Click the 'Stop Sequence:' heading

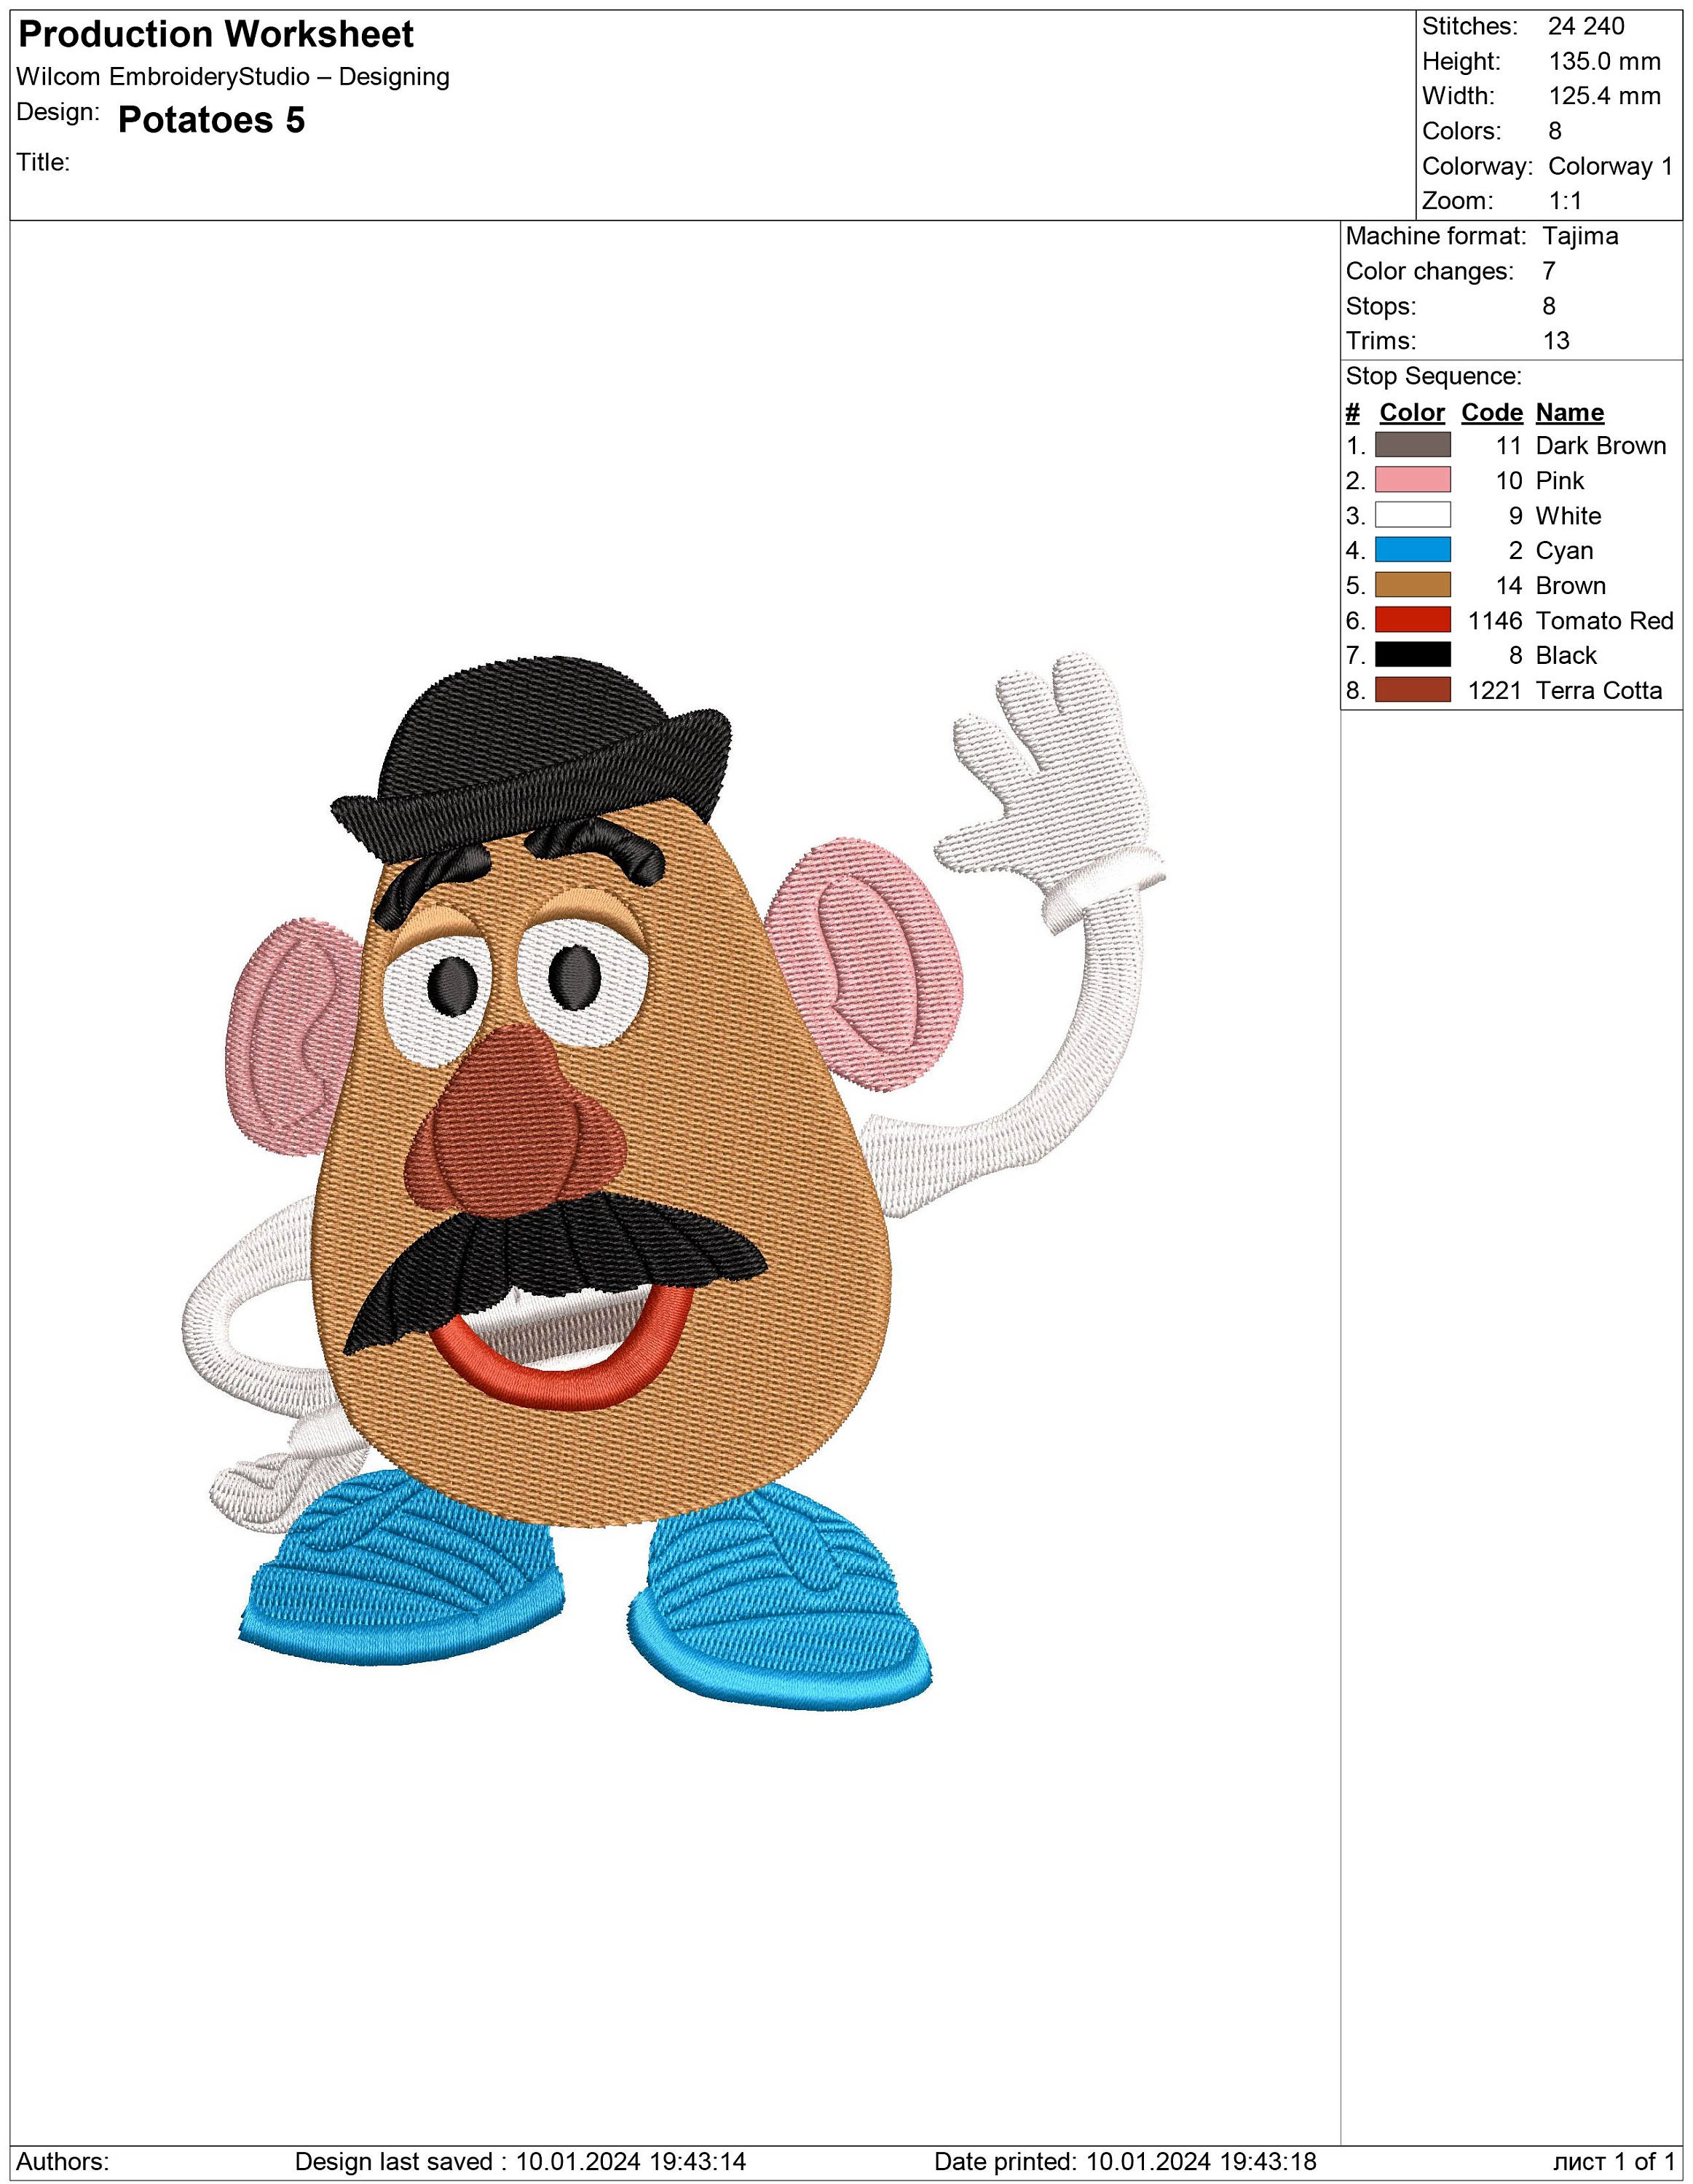(x=1433, y=376)
